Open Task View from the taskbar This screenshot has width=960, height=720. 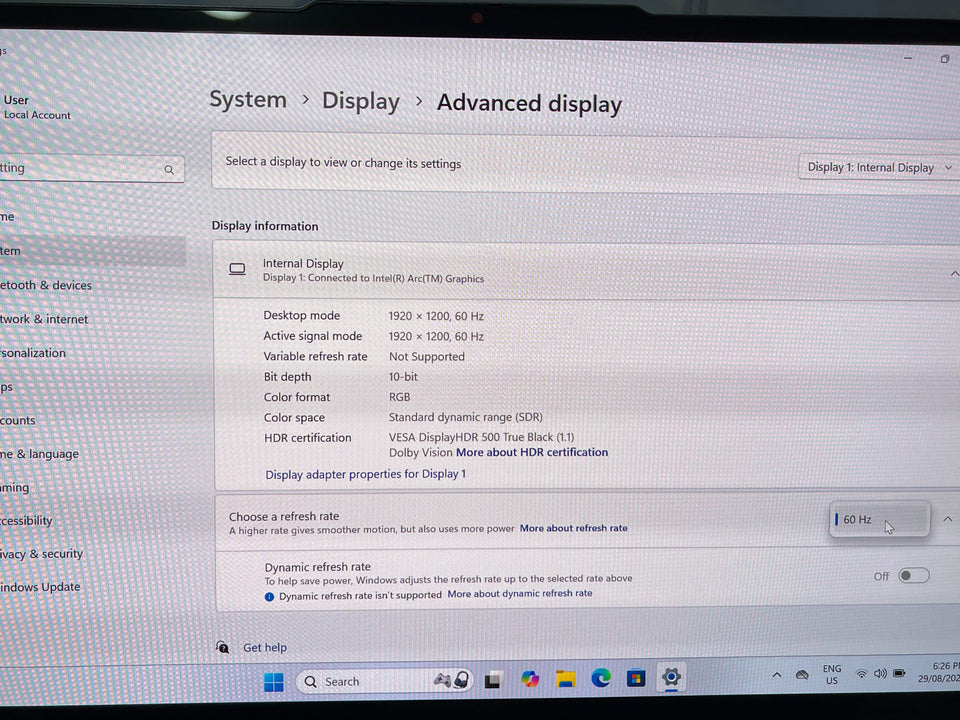point(493,680)
